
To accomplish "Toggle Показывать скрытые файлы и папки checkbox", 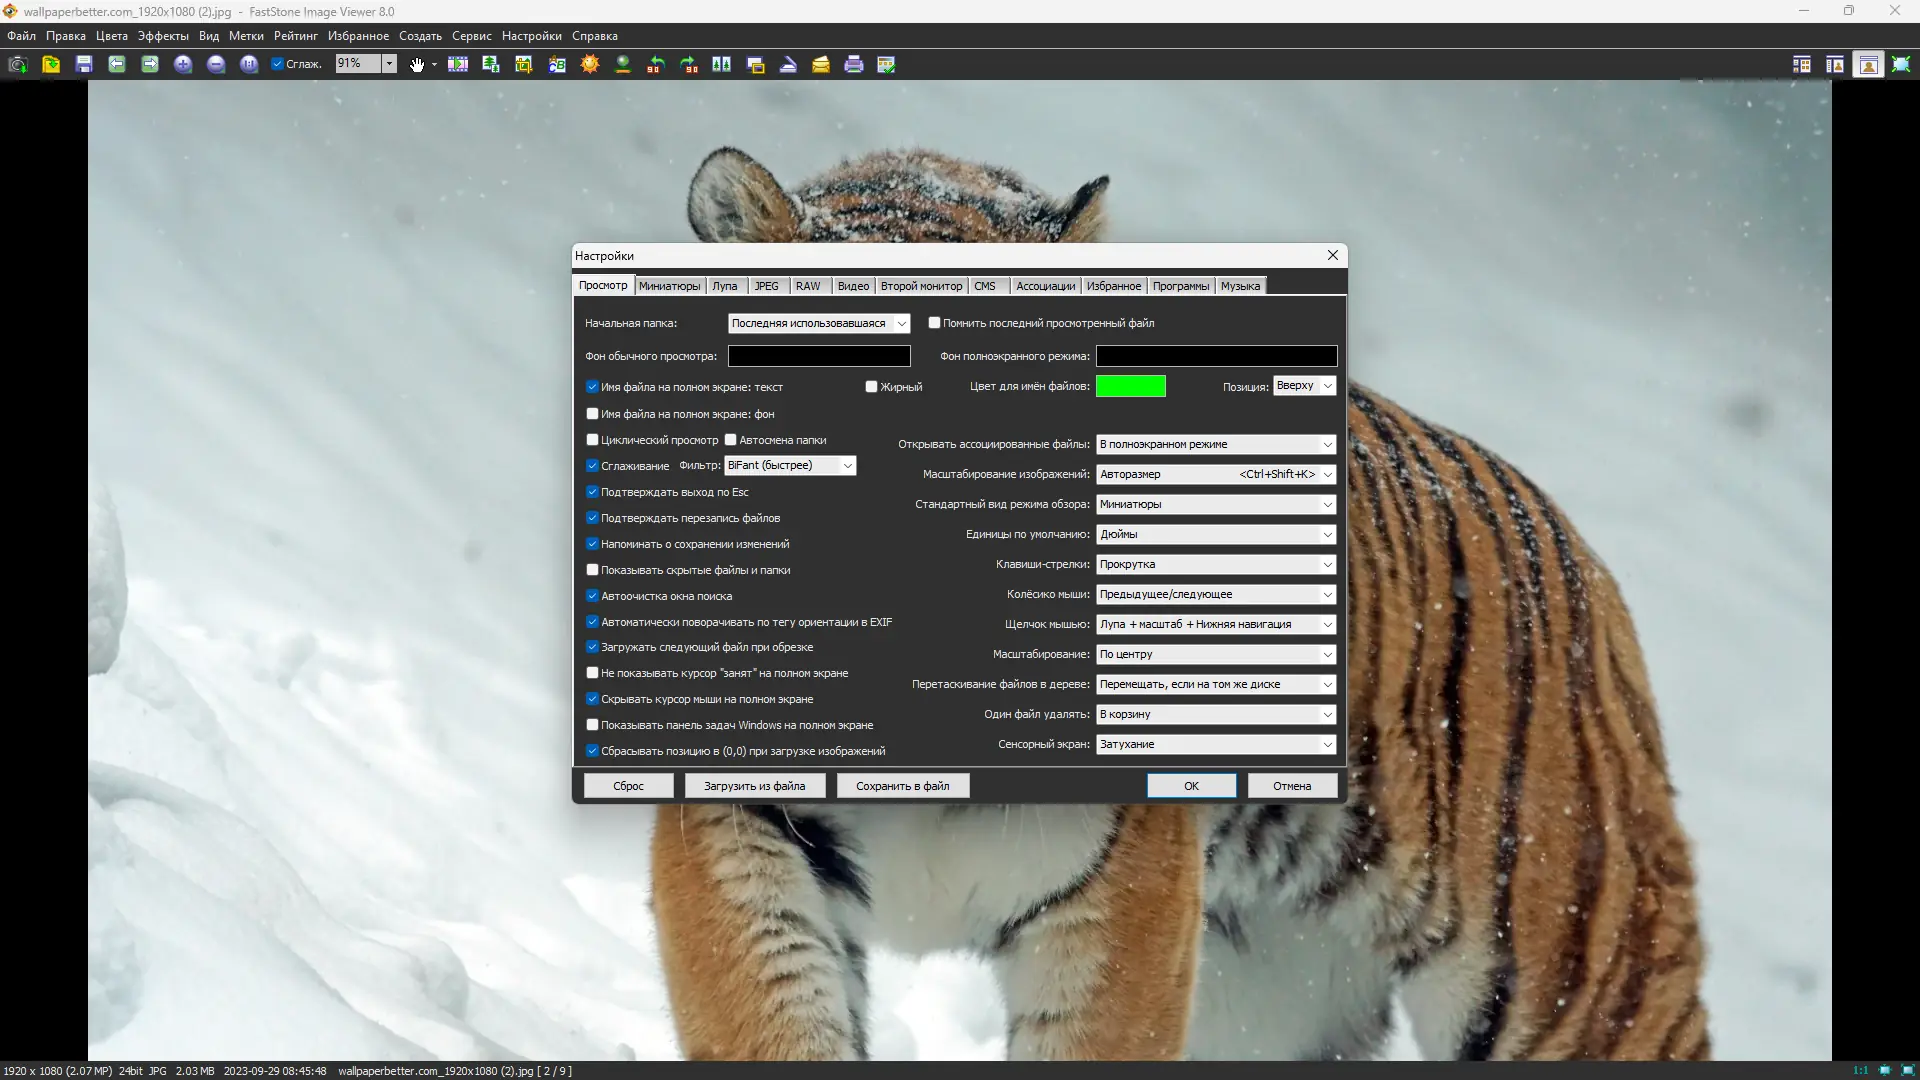I will 592,570.
